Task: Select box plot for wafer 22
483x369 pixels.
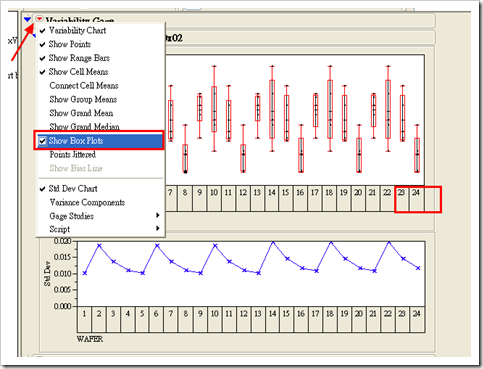Action: 388,109
